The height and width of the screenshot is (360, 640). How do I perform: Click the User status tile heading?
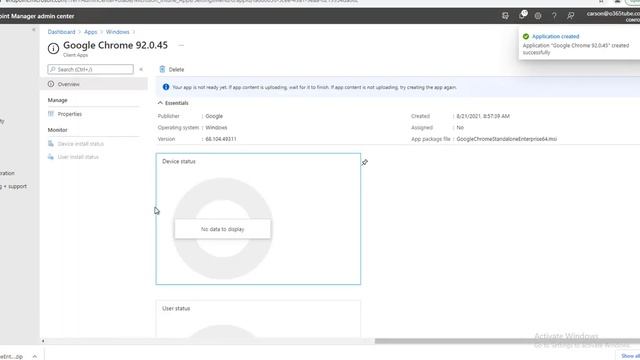coord(176,308)
